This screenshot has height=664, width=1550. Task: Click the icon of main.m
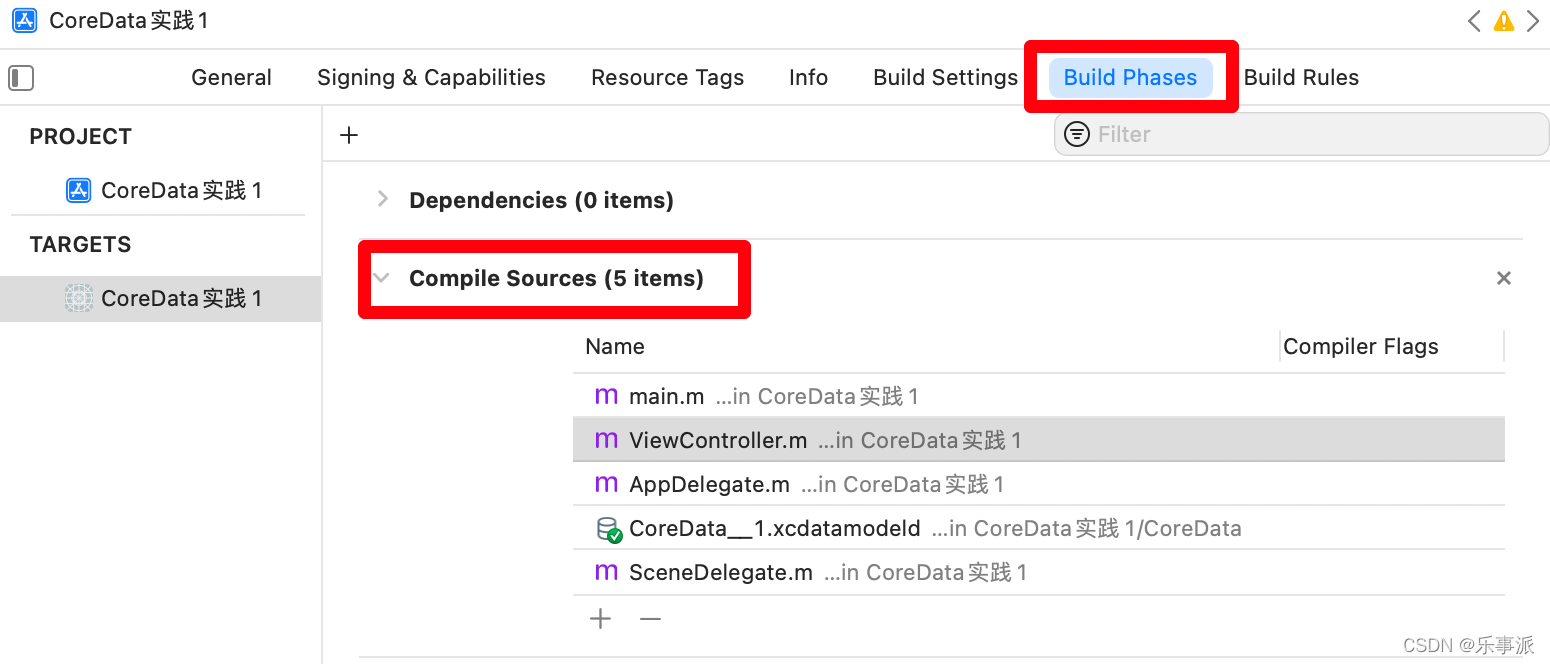606,396
